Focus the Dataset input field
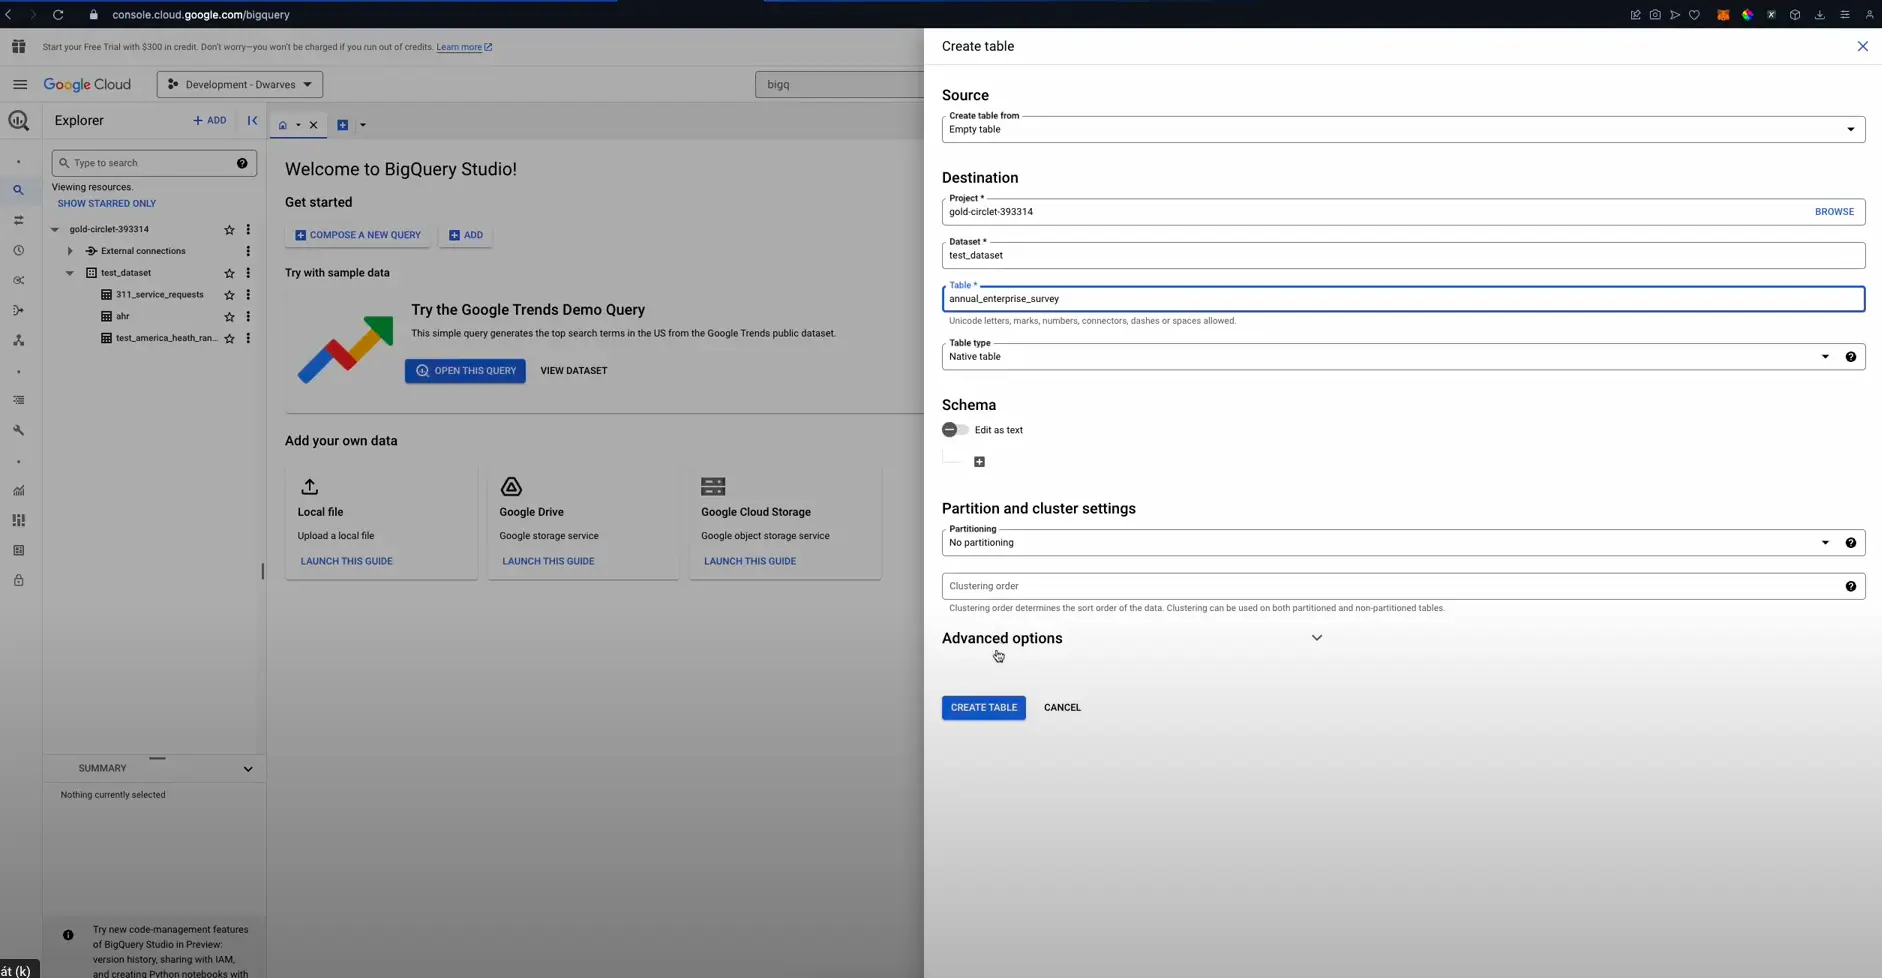Image resolution: width=1882 pixels, height=978 pixels. 1403,255
